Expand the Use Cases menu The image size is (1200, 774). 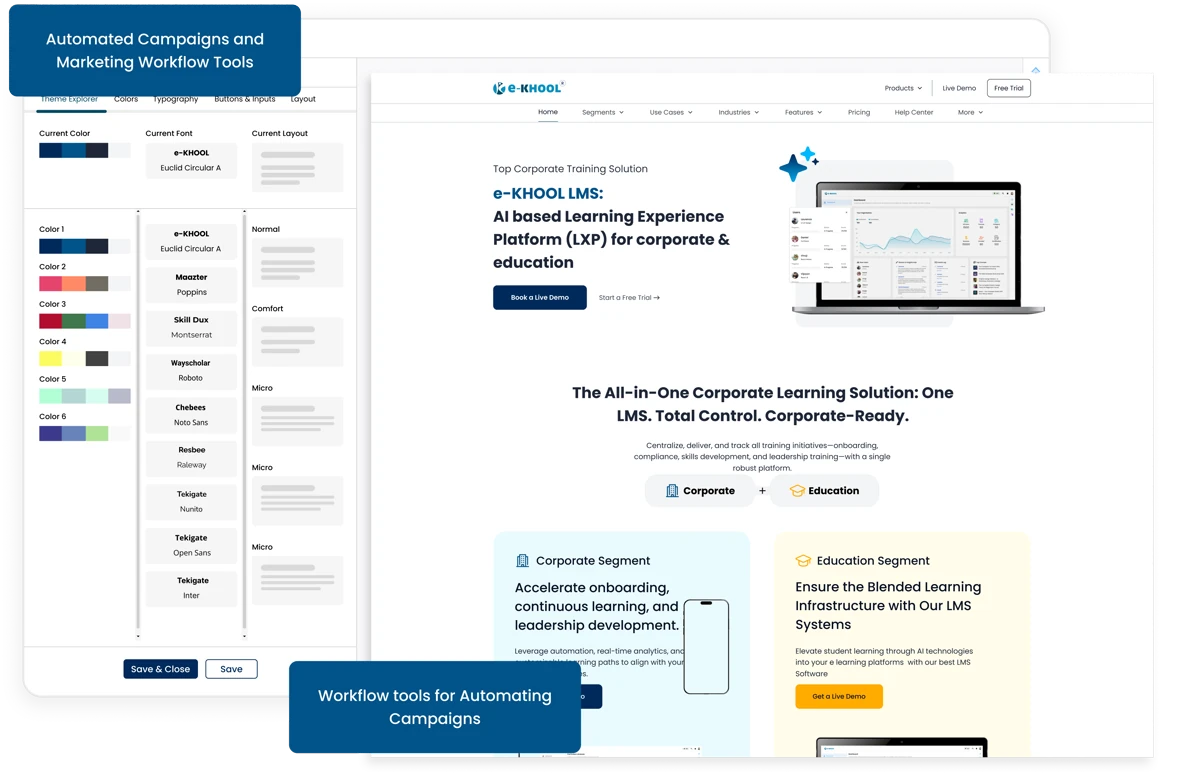(671, 113)
